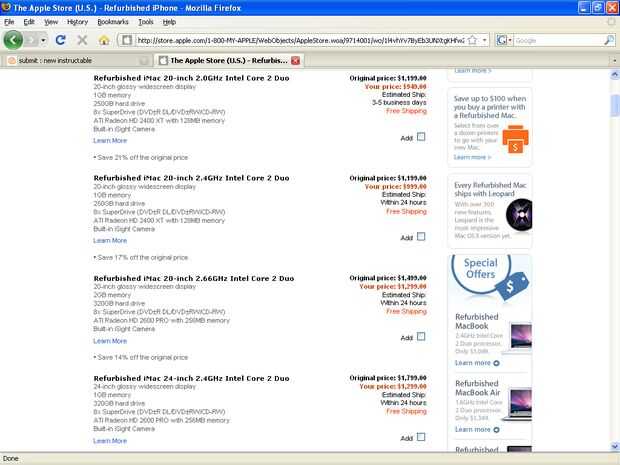Check Add for iMac 24-inch 2.4GHz
Viewport: 620px width, 465px height.
coord(421,437)
